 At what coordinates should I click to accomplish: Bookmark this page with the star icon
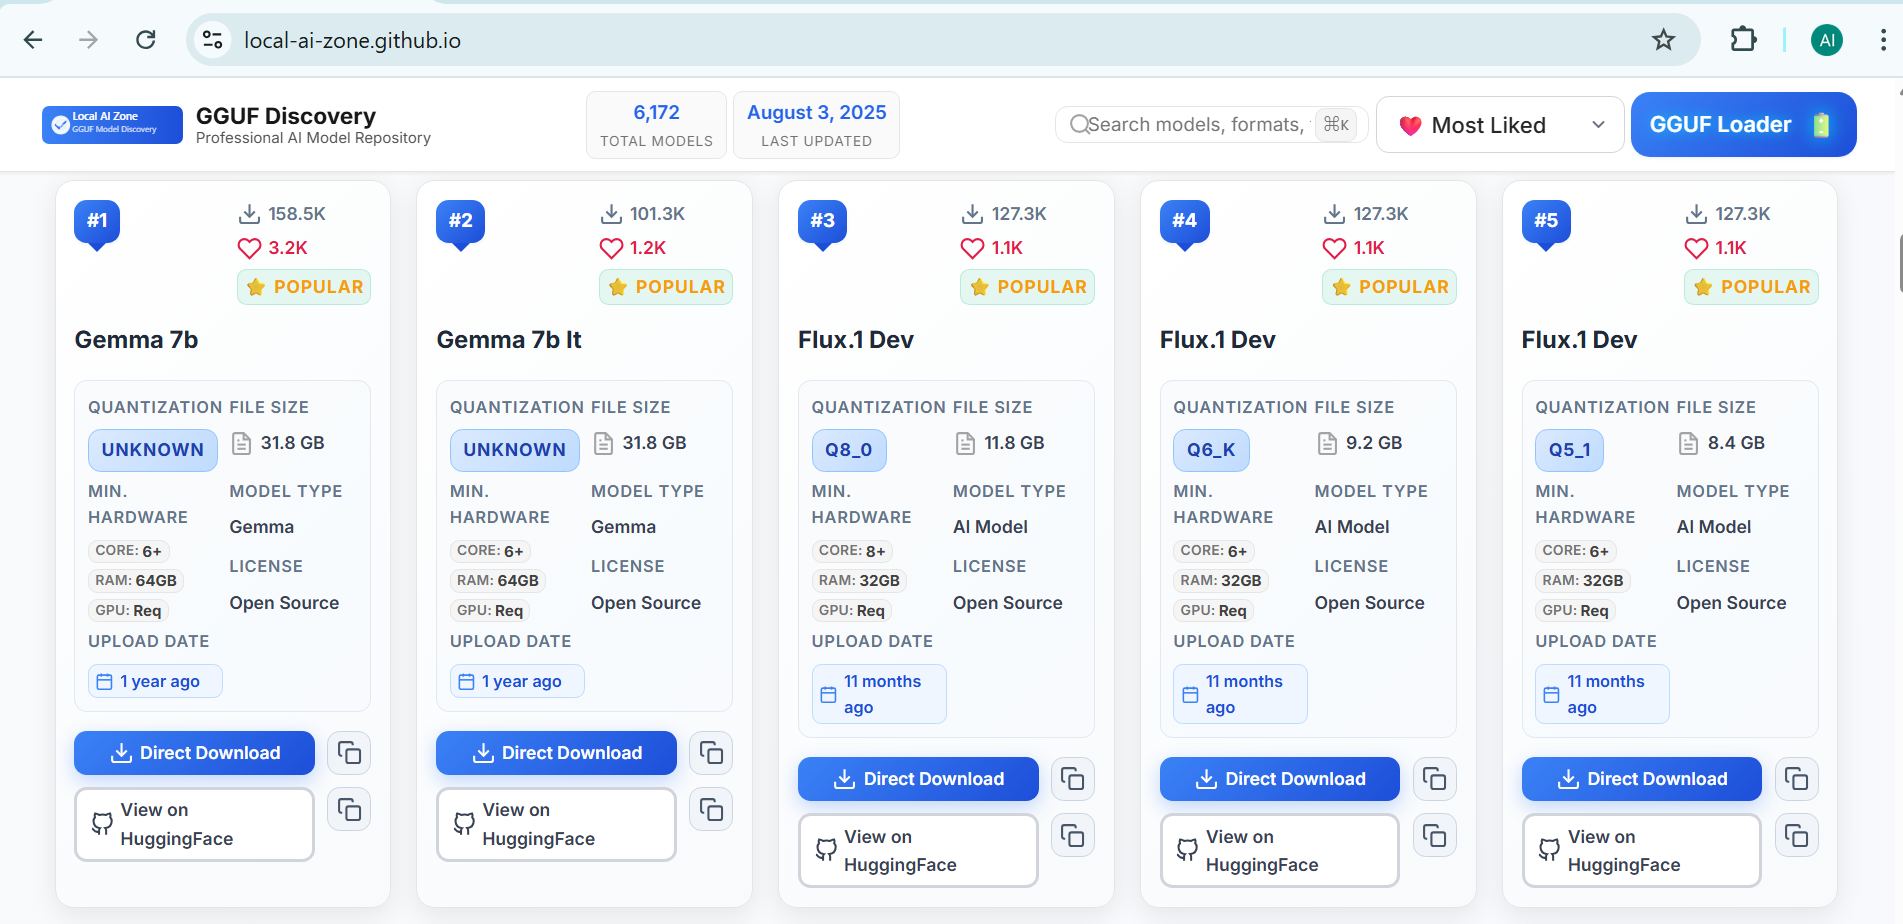pyautogui.click(x=1663, y=40)
